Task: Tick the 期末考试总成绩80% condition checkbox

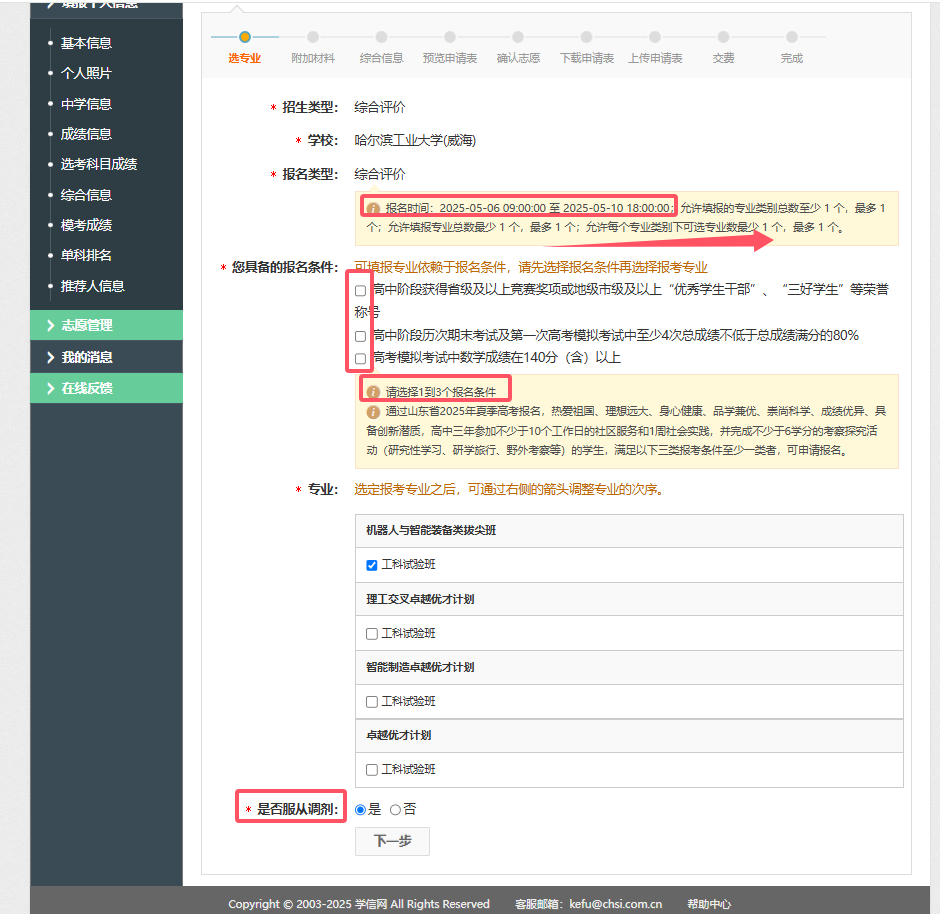Action: tap(360, 336)
